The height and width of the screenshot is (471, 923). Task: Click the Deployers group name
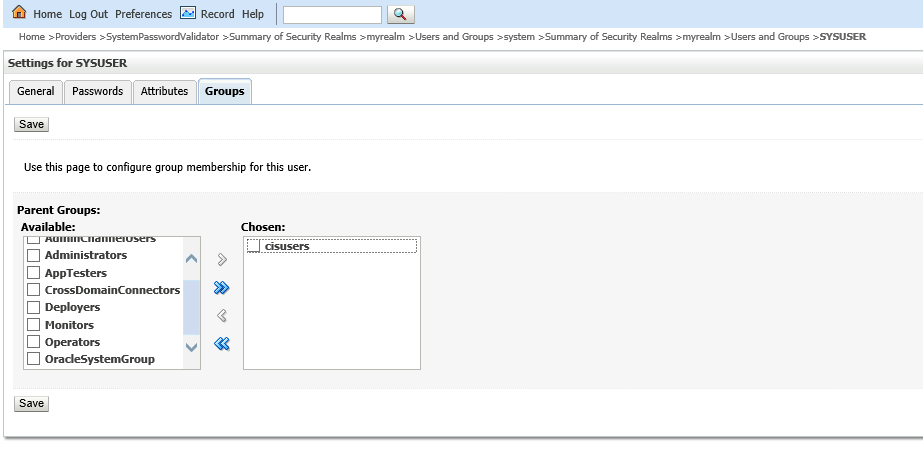coord(72,307)
